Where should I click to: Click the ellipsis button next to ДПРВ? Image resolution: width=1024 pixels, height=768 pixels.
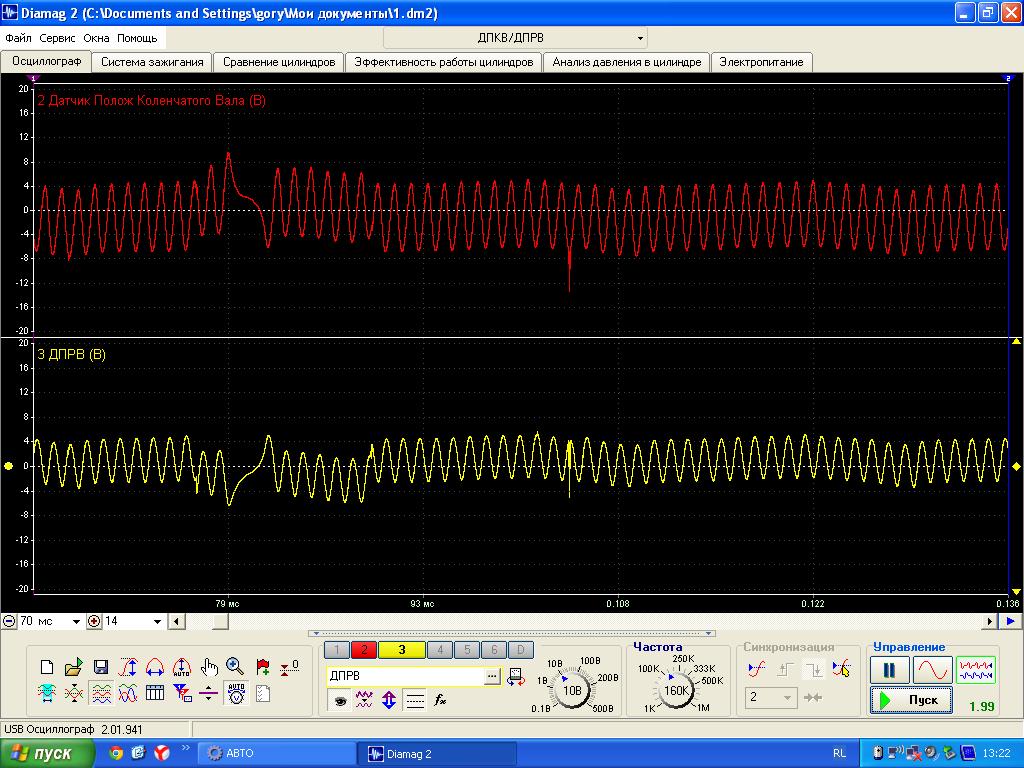(492, 677)
